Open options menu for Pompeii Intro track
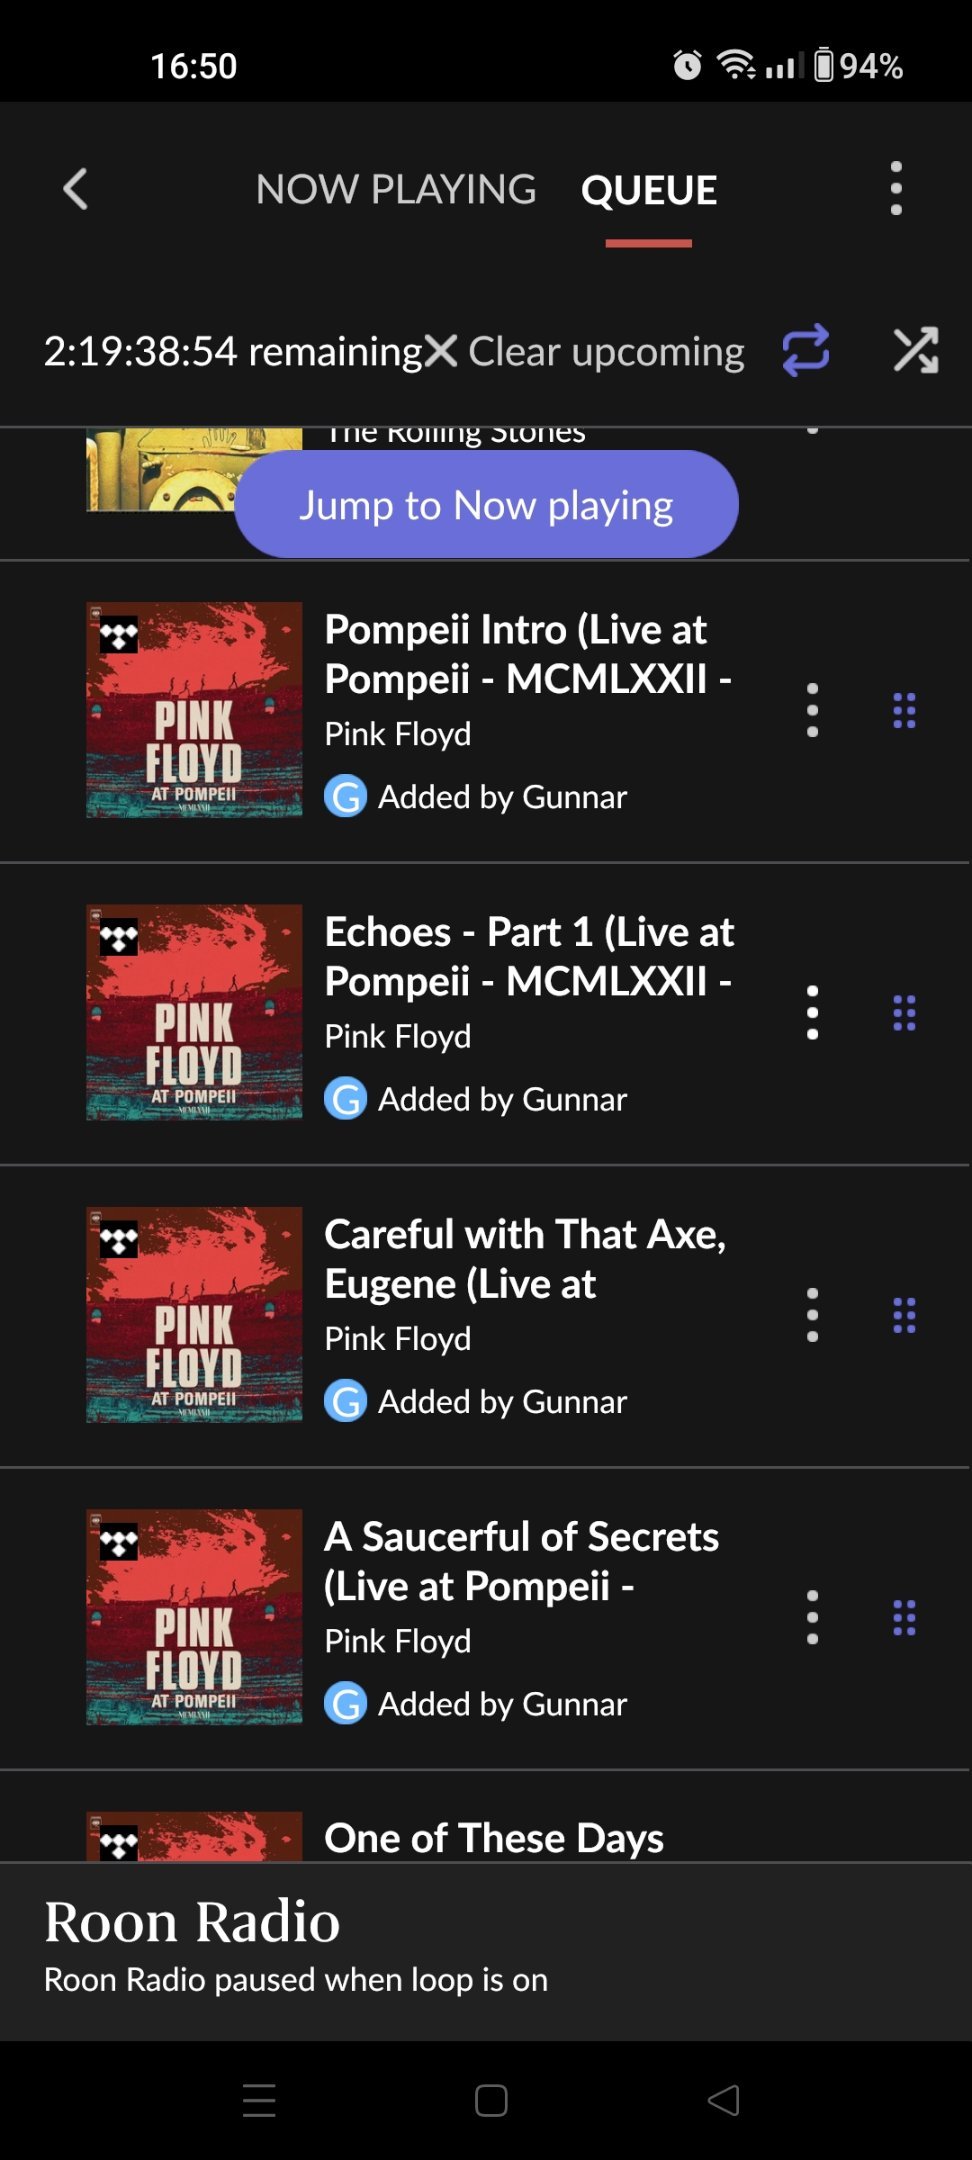Viewport: 972px width, 2160px height. pos(812,711)
